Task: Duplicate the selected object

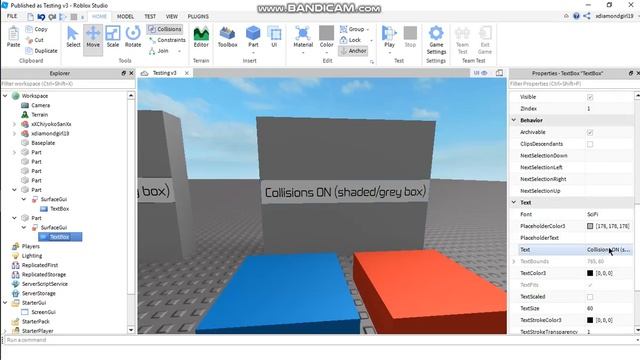Action: (x=41, y=51)
